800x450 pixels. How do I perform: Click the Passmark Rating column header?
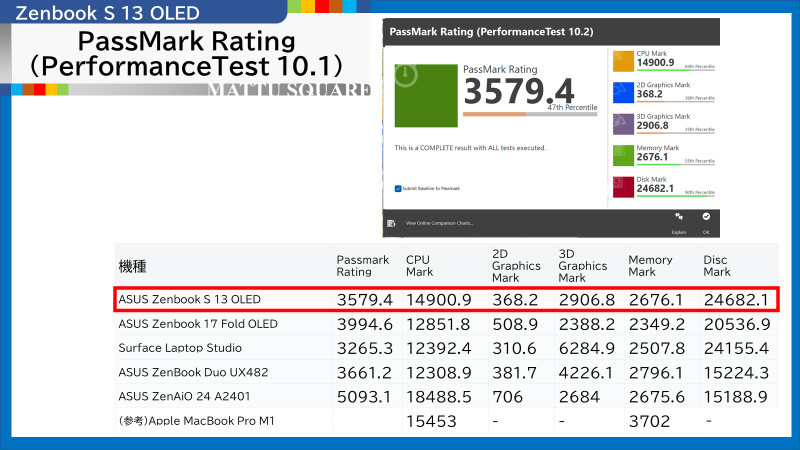point(362,266)
